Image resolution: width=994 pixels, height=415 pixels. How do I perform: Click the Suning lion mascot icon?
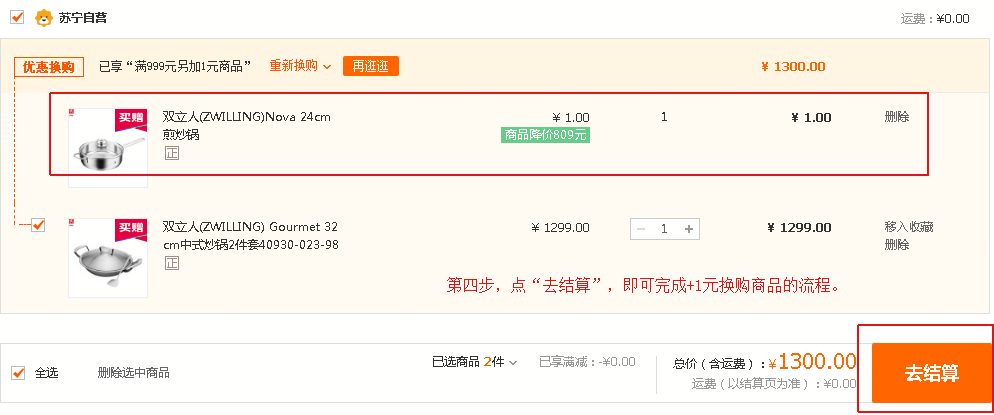coord(43,18)
